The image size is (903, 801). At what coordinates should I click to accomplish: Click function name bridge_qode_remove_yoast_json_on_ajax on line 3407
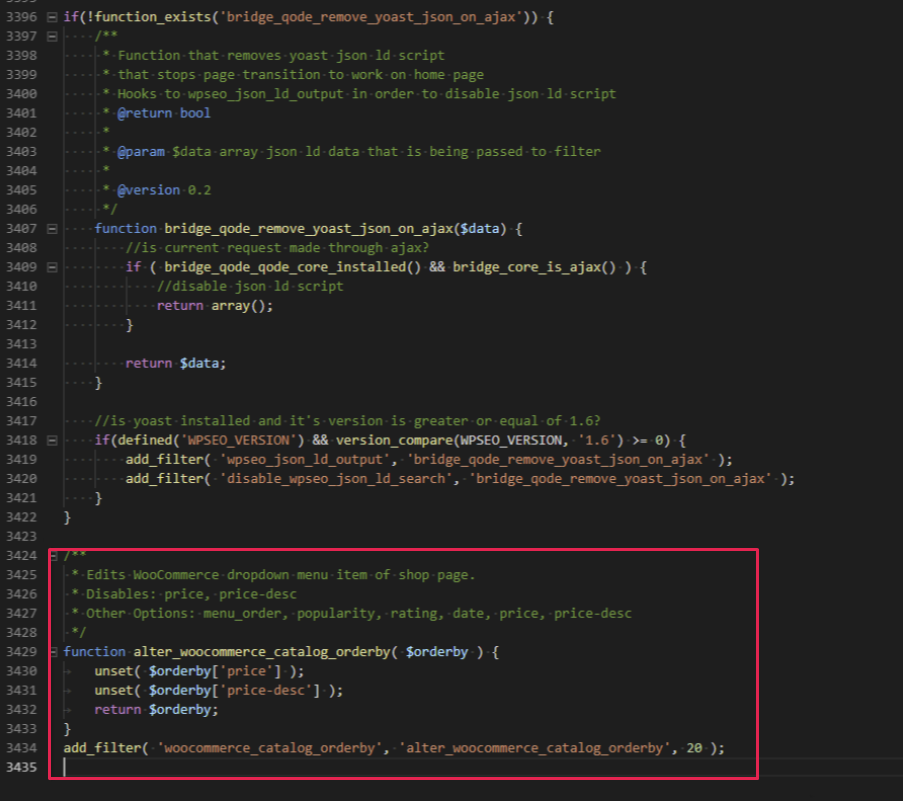[x=309, y=229]
